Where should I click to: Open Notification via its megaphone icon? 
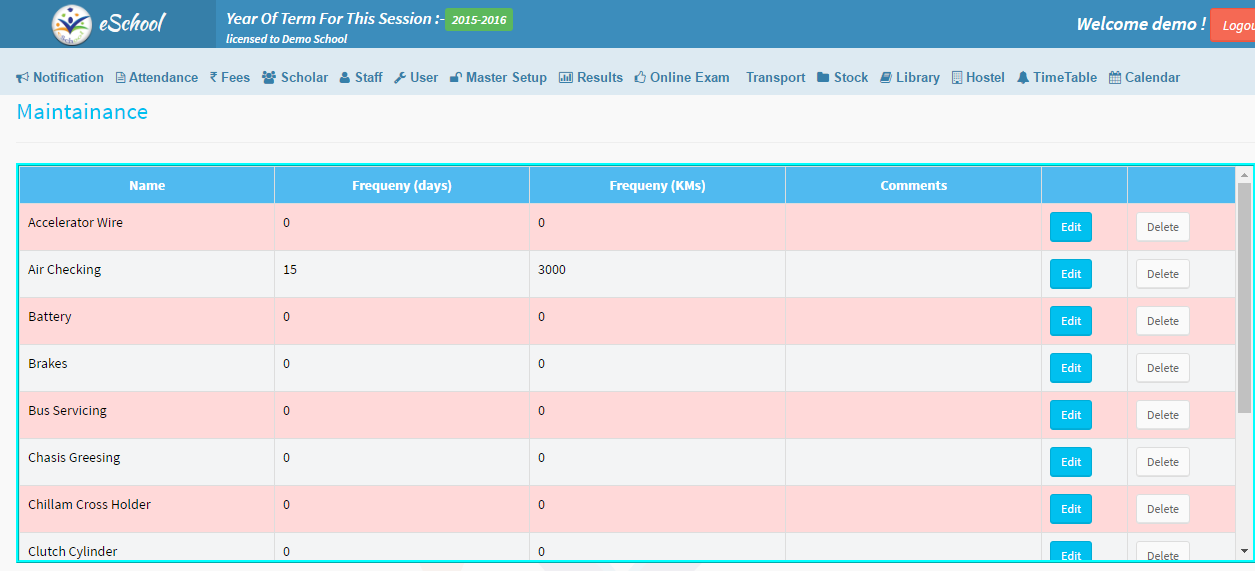pyautogui.click(x=22, y=78)
